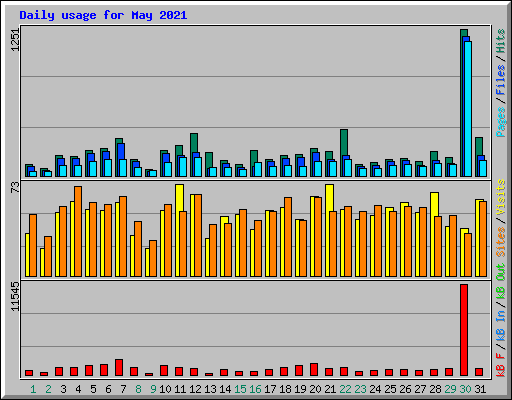Click day 23 on the x-axis
Image resolution: width=512 pixels, height=400 pixels.
coord(360,389)
